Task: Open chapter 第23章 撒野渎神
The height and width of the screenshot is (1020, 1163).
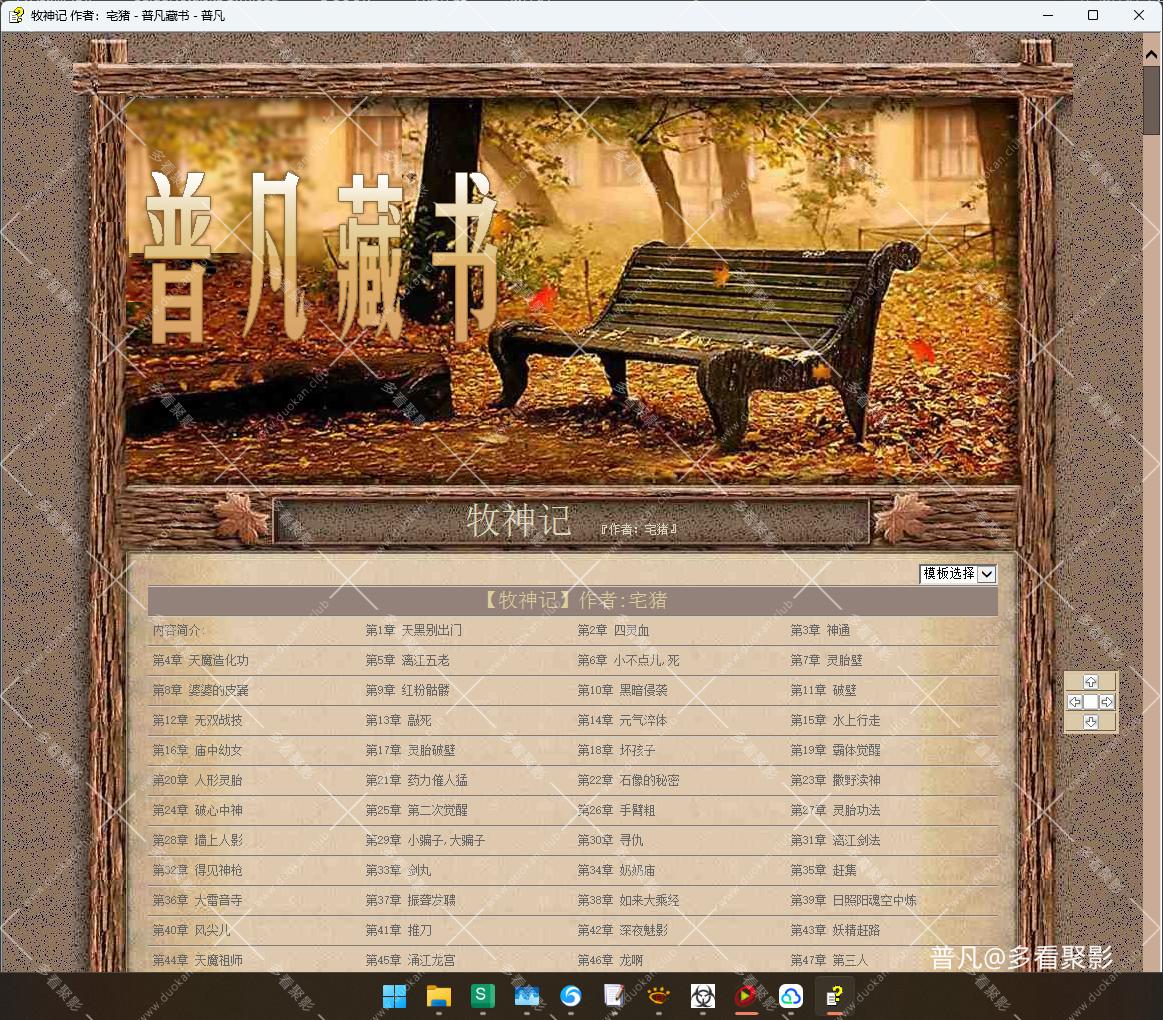Action: click(835, 781)
